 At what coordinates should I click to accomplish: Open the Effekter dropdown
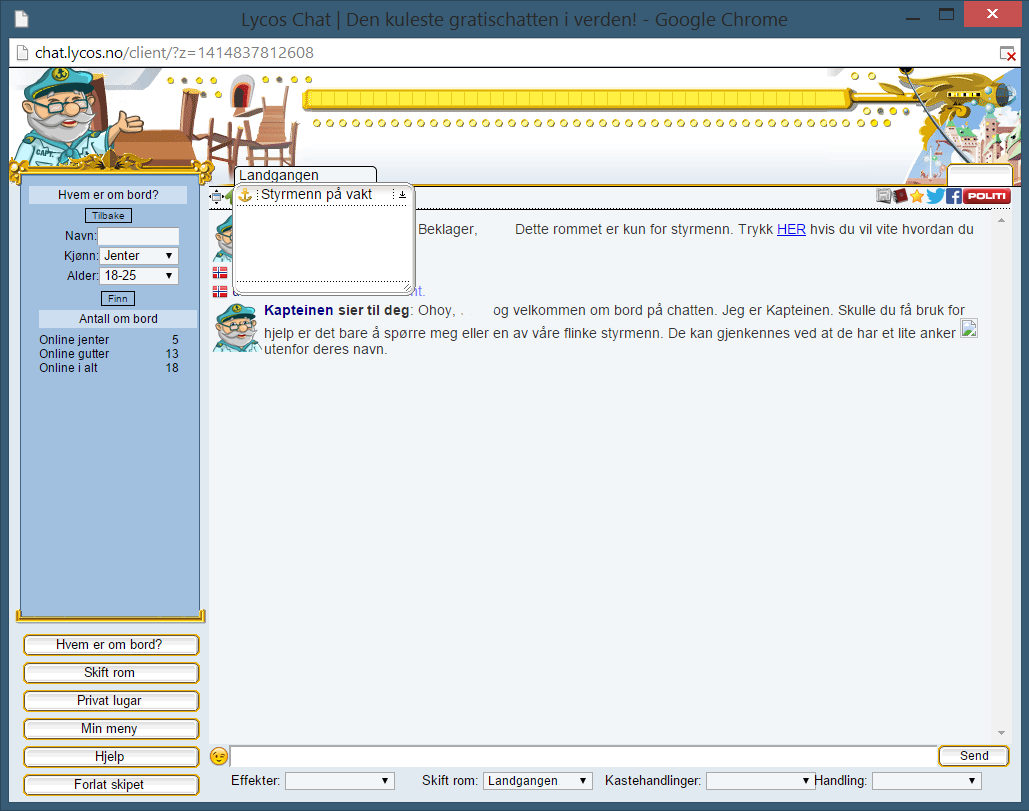340,781
